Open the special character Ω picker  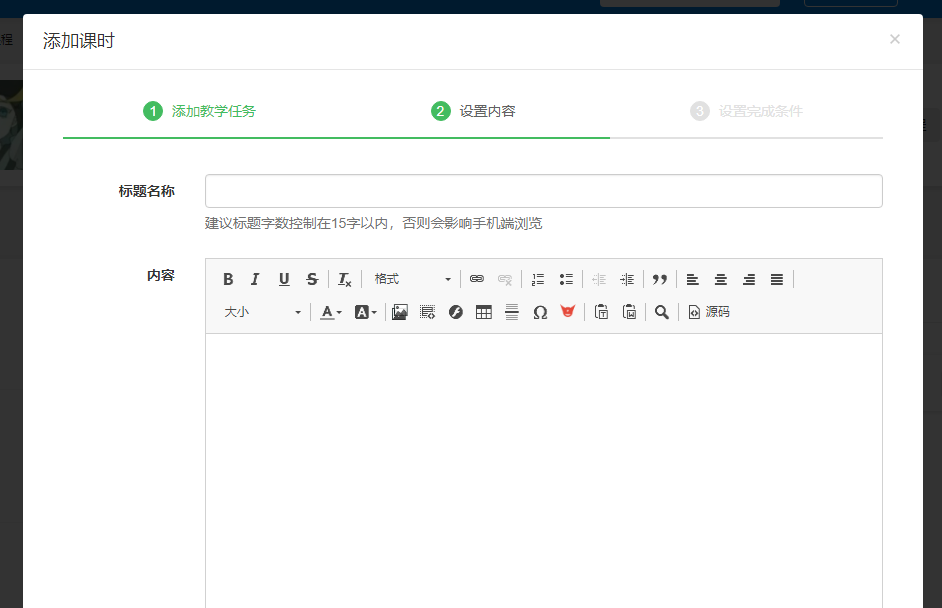pos(540,312)
